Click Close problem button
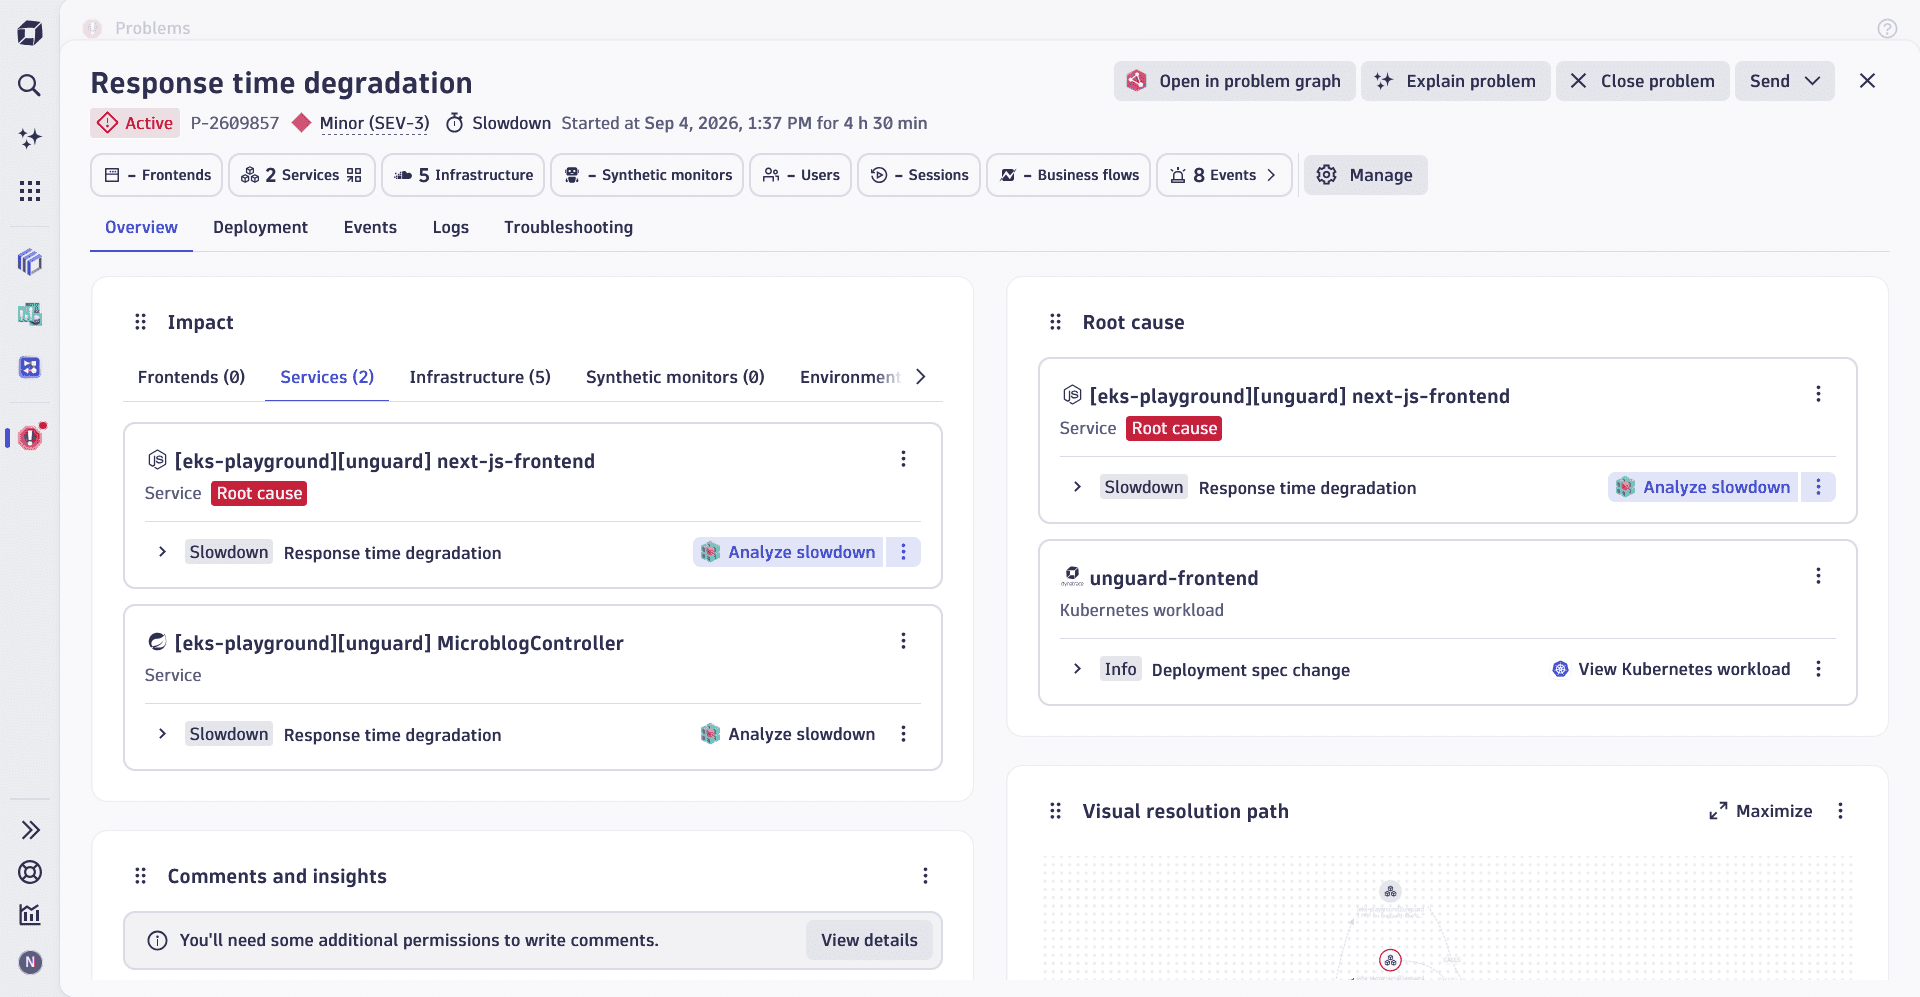Image resolution: width=1920 pixels, height=997 pixels. 1642,81
